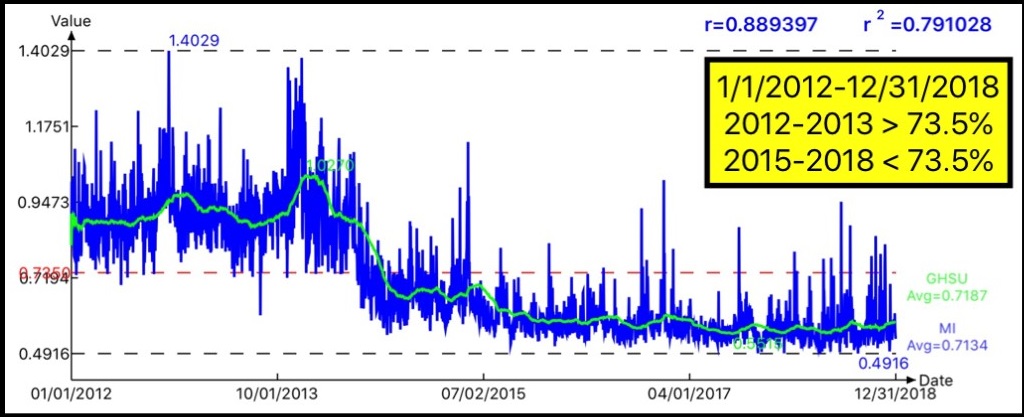This screenshot has width=1024, height=417.
Task: Click the 12/31/2018 x-axis date label
Action: click(x=894, y=396)
